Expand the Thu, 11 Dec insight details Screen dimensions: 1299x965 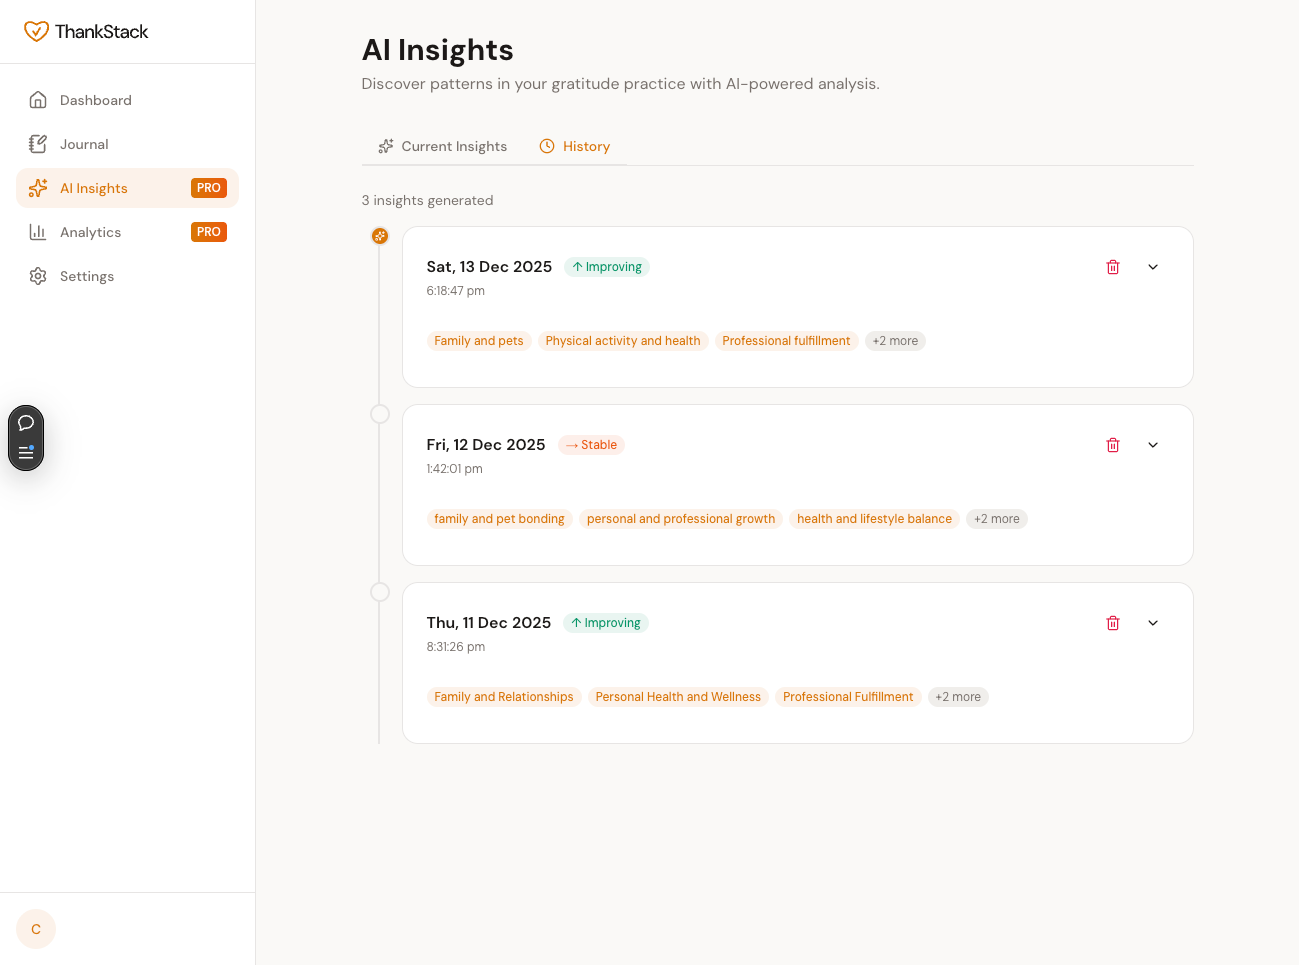coord(1153,622)
